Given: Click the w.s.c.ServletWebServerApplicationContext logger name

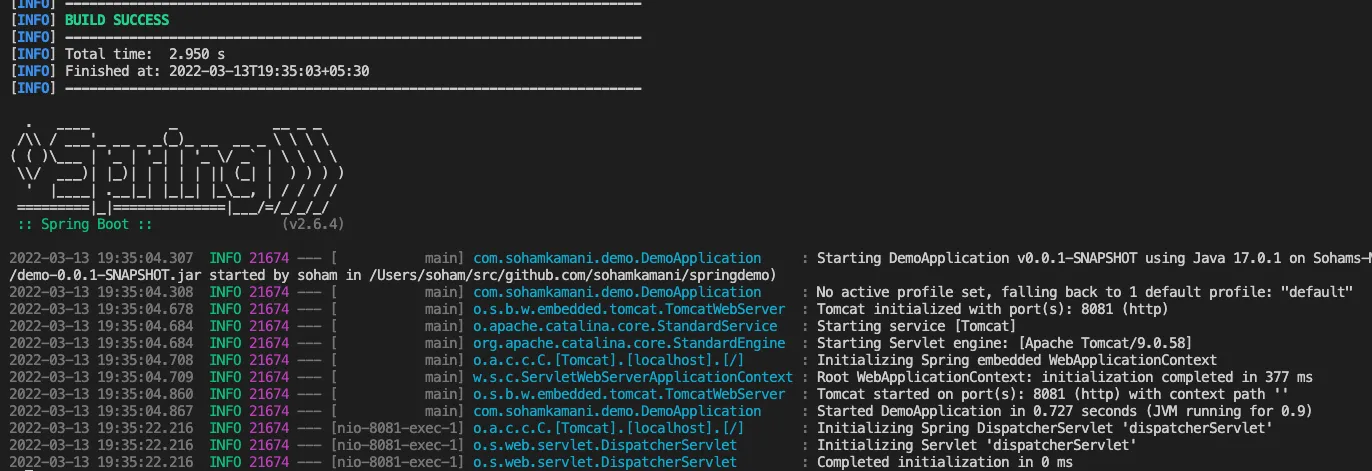Looking at the screenshot, I should (632, 377).
